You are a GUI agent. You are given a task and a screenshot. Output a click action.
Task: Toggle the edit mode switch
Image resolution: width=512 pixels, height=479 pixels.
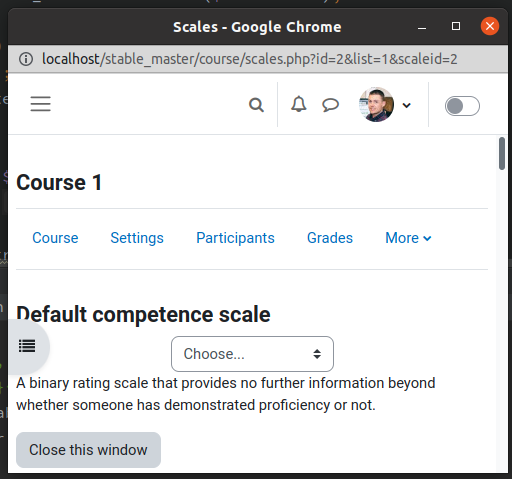point(462,106)
